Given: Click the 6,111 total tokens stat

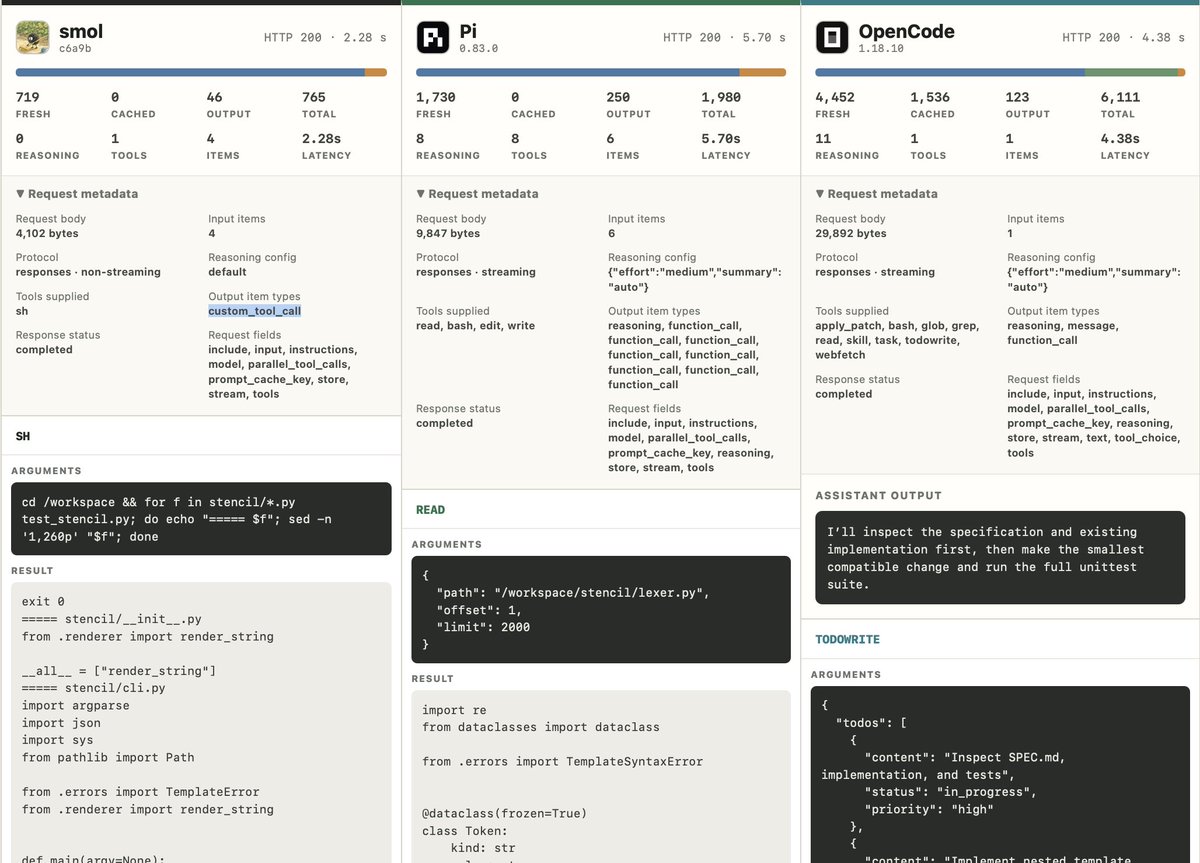Looking at the screenshot, I should [x=1121, y=104].
